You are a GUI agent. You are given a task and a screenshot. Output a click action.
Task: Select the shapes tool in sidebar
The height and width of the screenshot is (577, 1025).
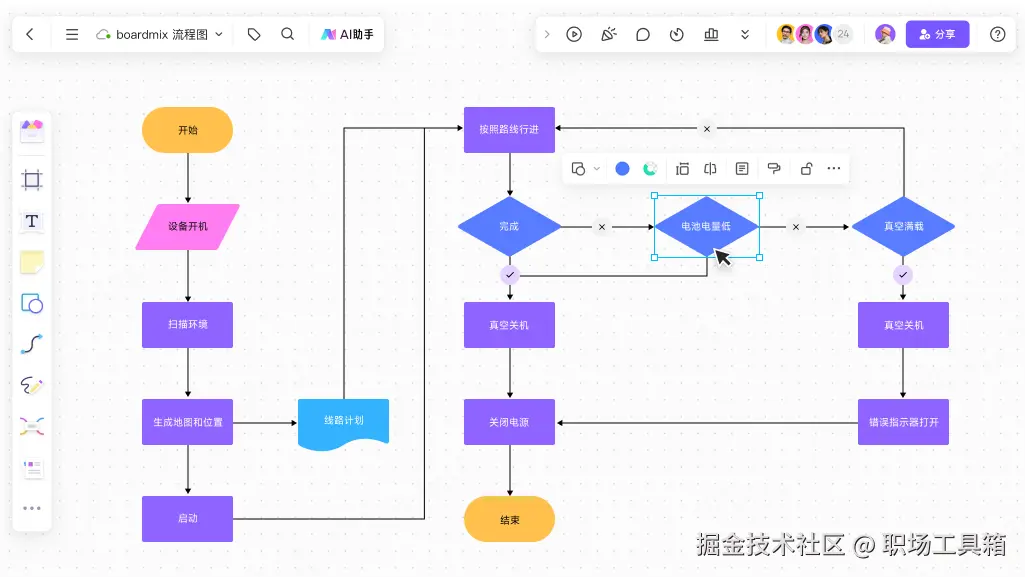click(32, 304)
